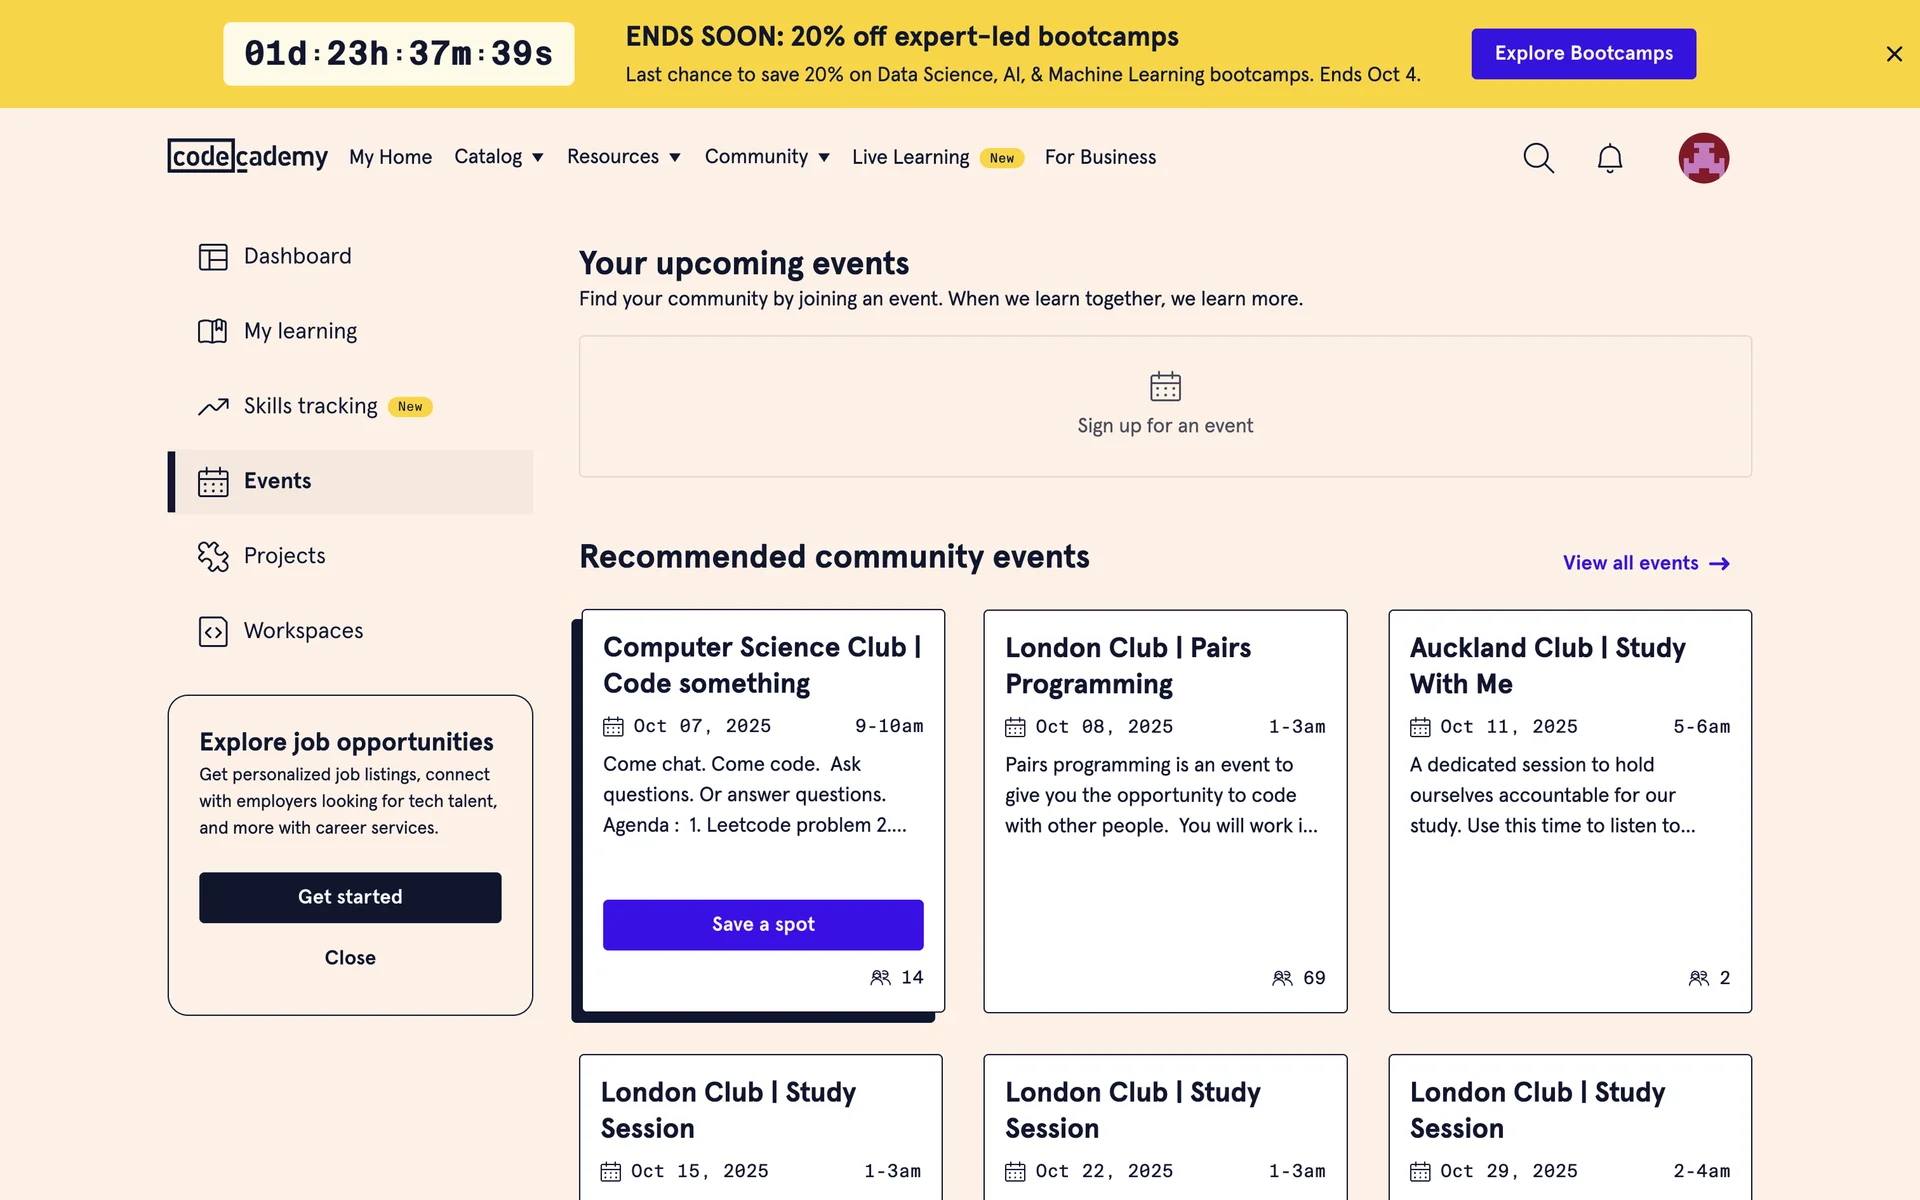Image resolution: width=1920 pixels, height=1200 pixels.
Task: Open the search magnifier icon
Action: [x=1538, y=158]
